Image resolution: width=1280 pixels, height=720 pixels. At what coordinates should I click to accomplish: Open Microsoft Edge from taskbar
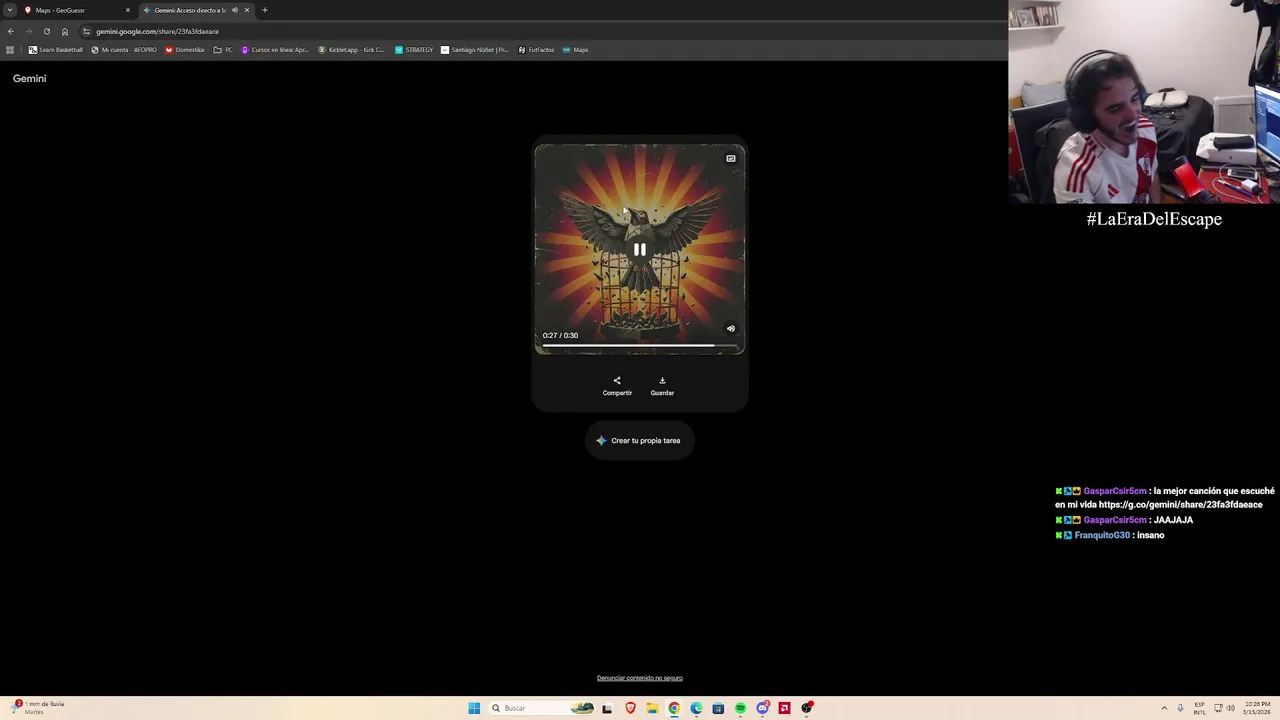[x=696, y=708]
